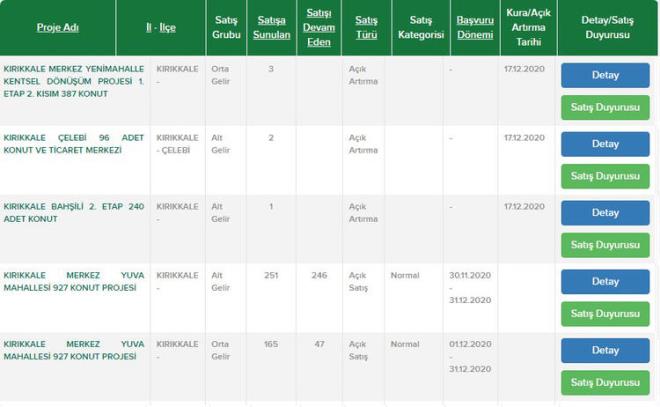This screenshot has width=660, height=407.
Task: Sort by the İl - İlçe header
Action: coord(160,27)
